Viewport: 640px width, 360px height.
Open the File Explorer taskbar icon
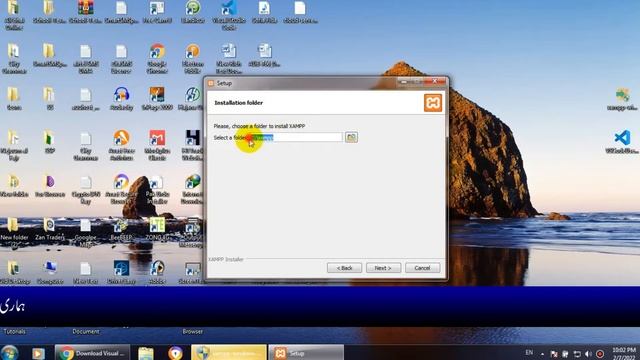146,353
